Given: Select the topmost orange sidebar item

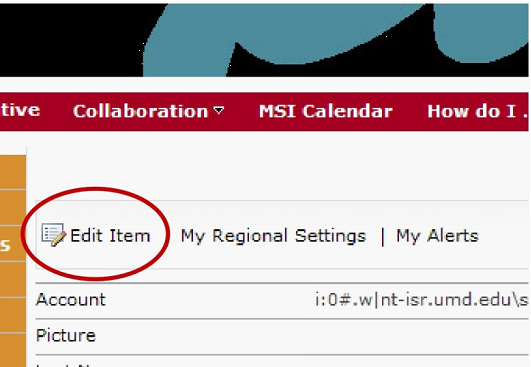Looking at the screenshot, I should (x=13, y=172).
